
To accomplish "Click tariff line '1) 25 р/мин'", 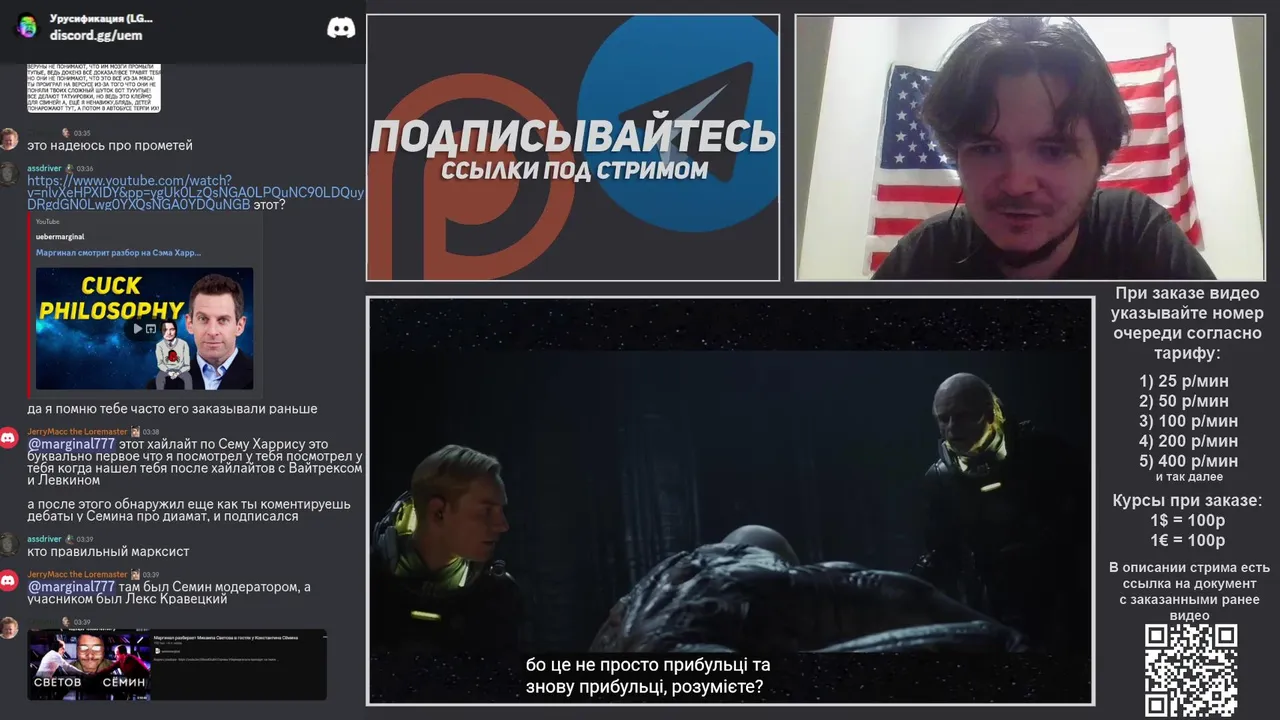I will [1184, 381].
